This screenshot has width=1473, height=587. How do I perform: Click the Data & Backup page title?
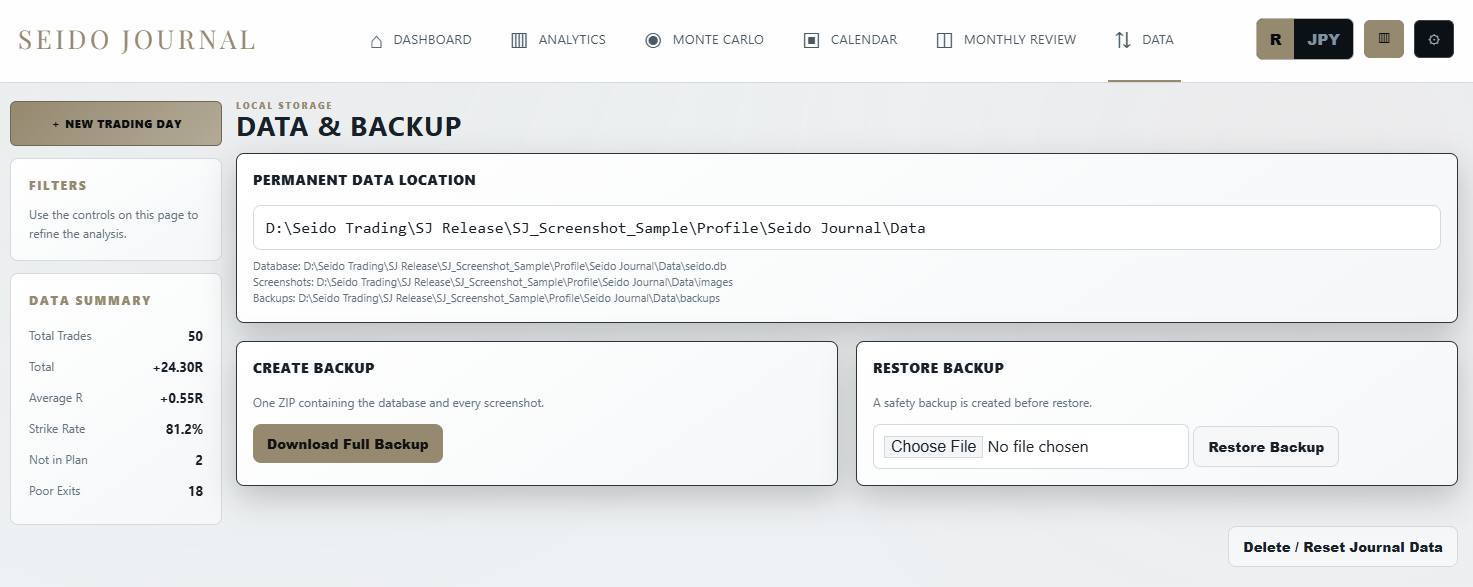(349, 127)
